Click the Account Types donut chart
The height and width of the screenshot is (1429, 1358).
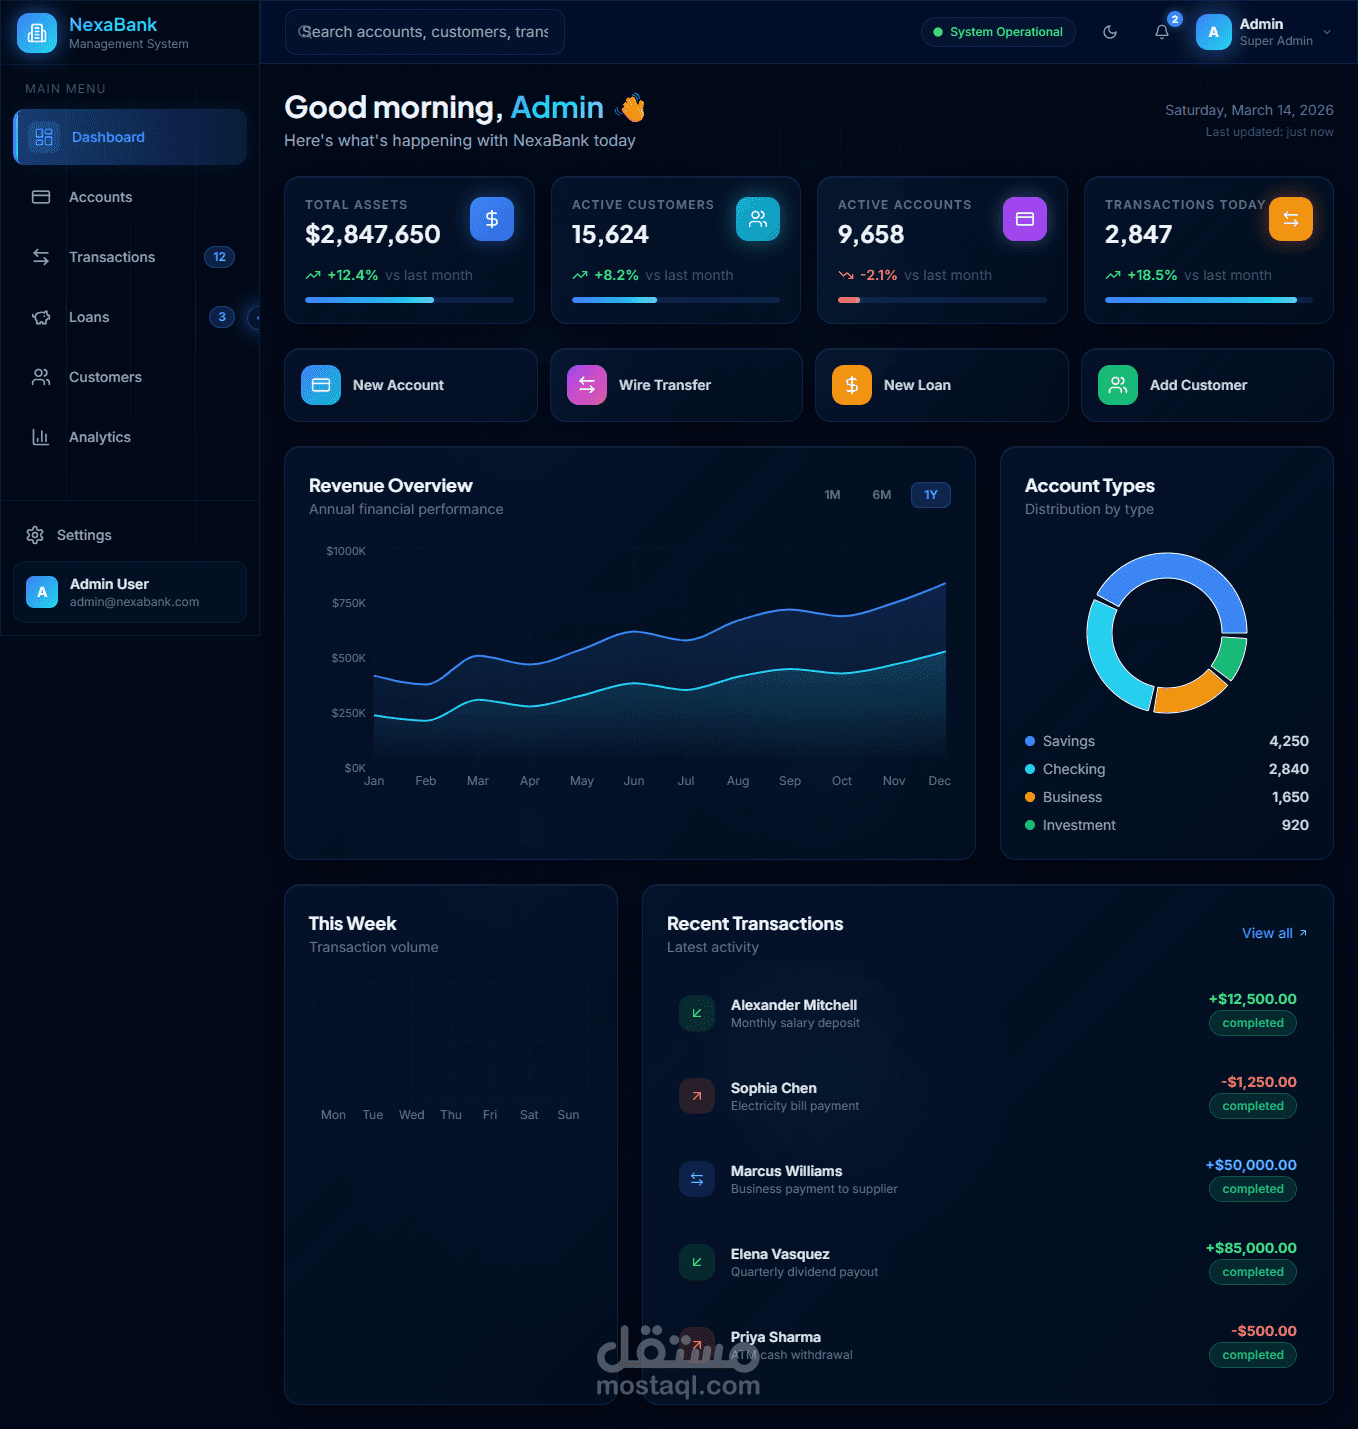(x=1167, y=633)
